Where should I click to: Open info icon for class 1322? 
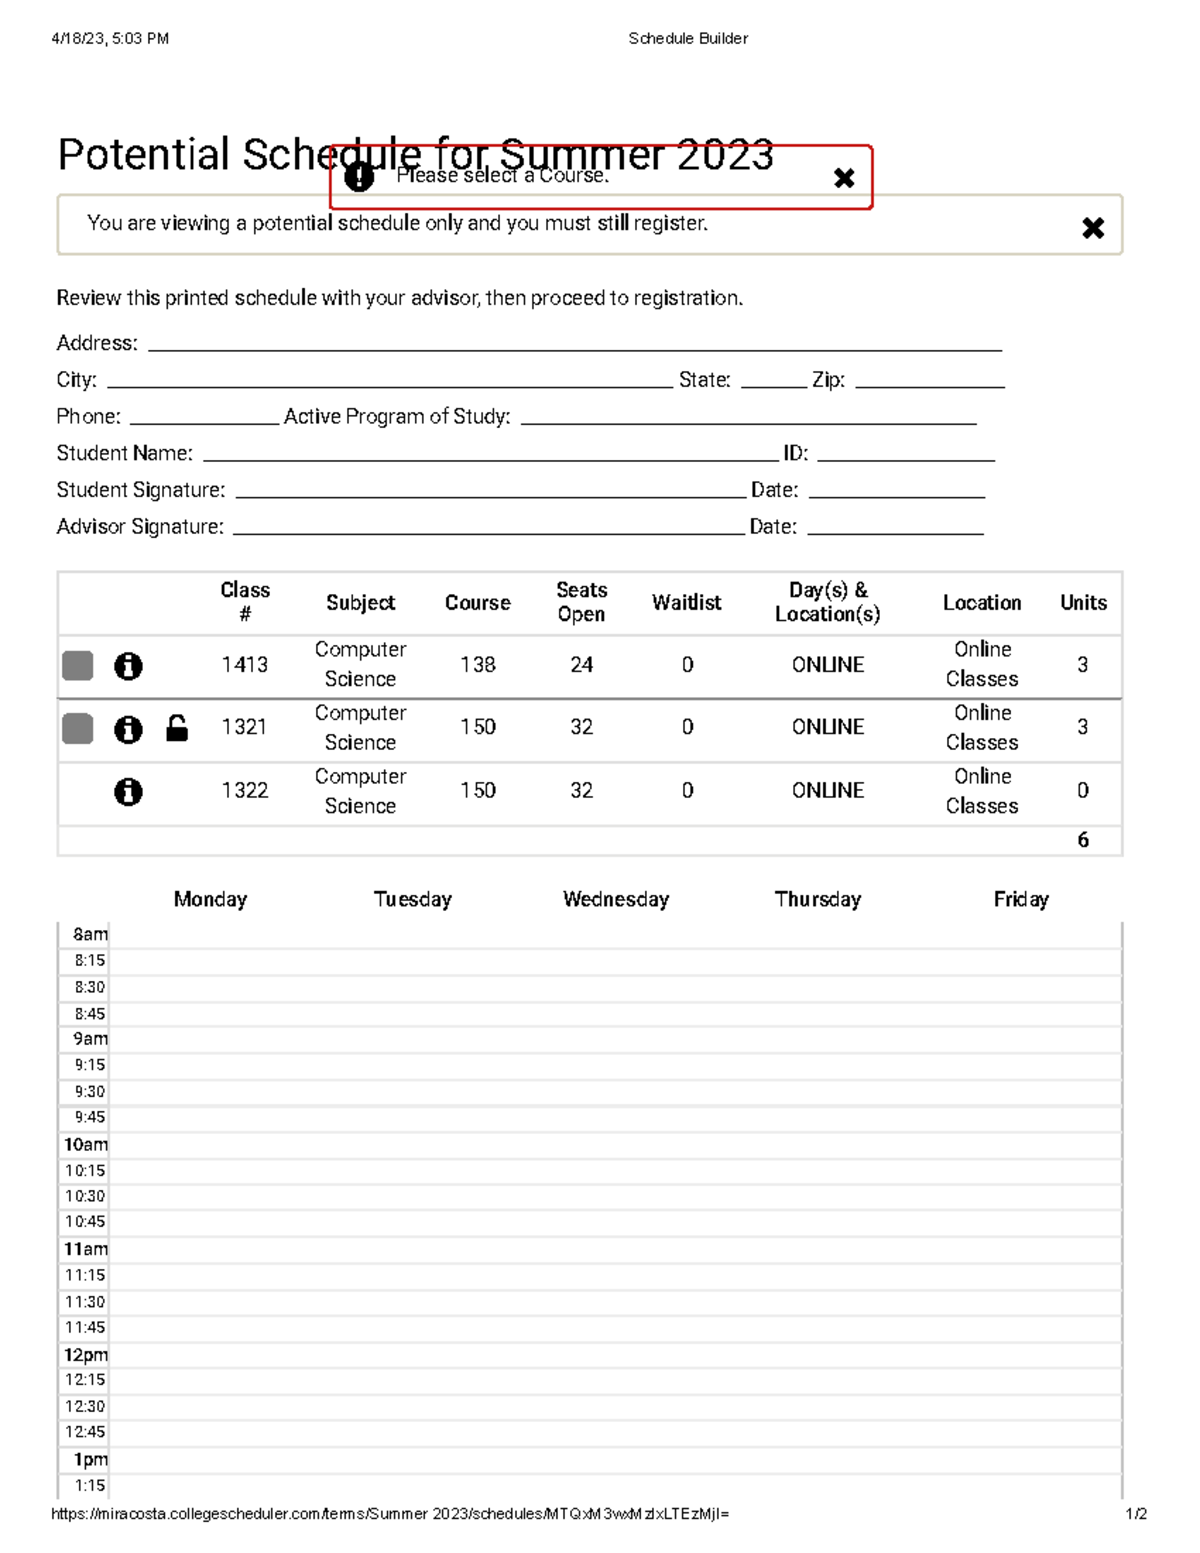pyautogui.click(x=128, y=792)
